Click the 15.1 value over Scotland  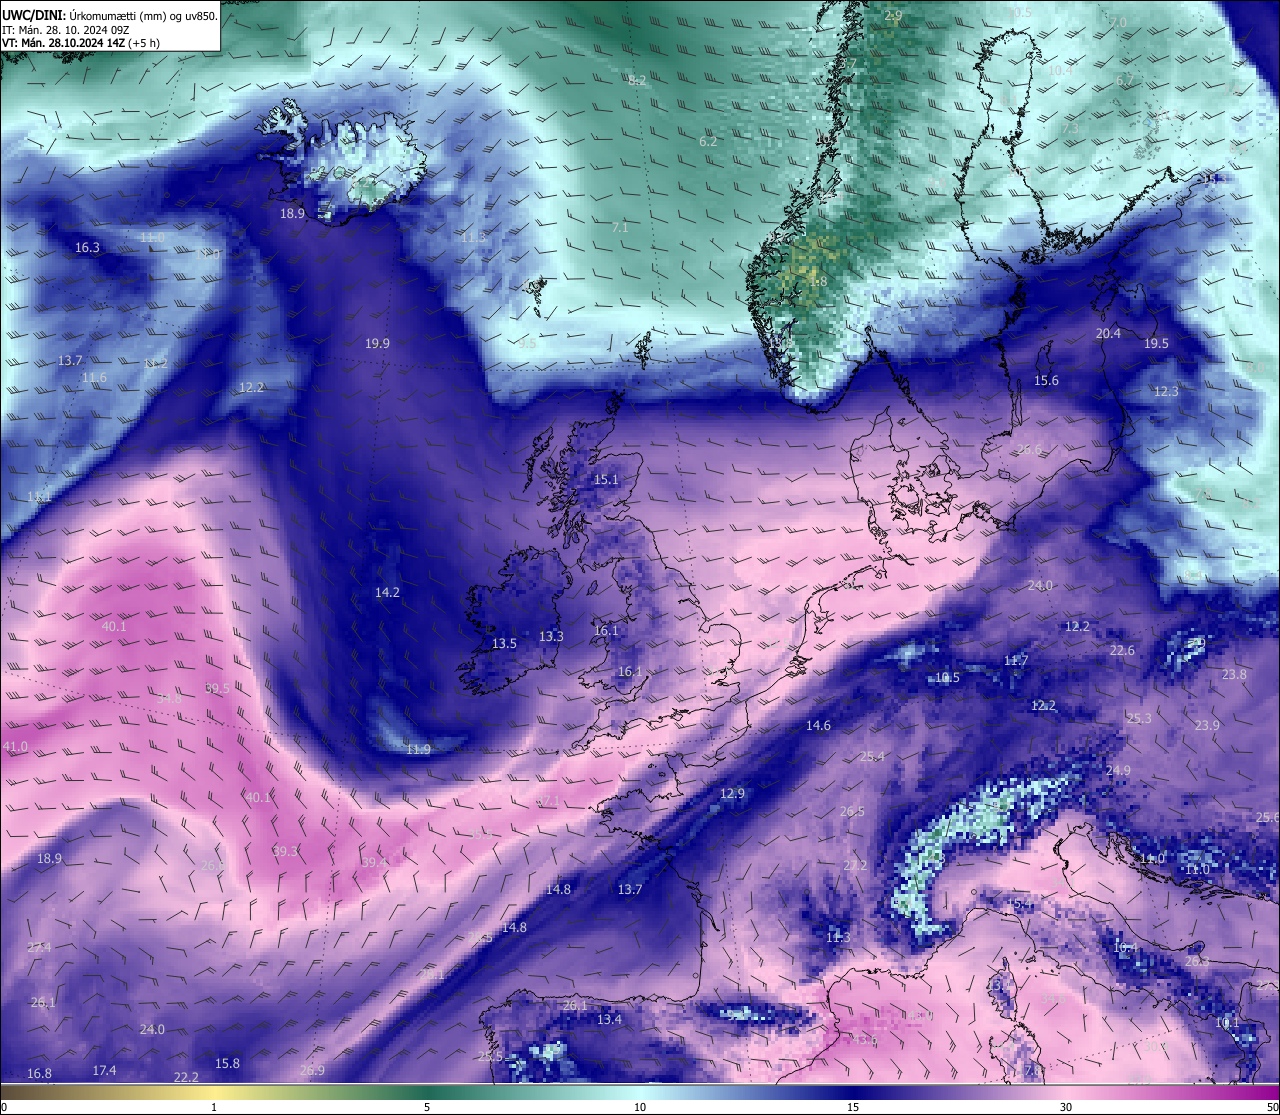point(606,480)
